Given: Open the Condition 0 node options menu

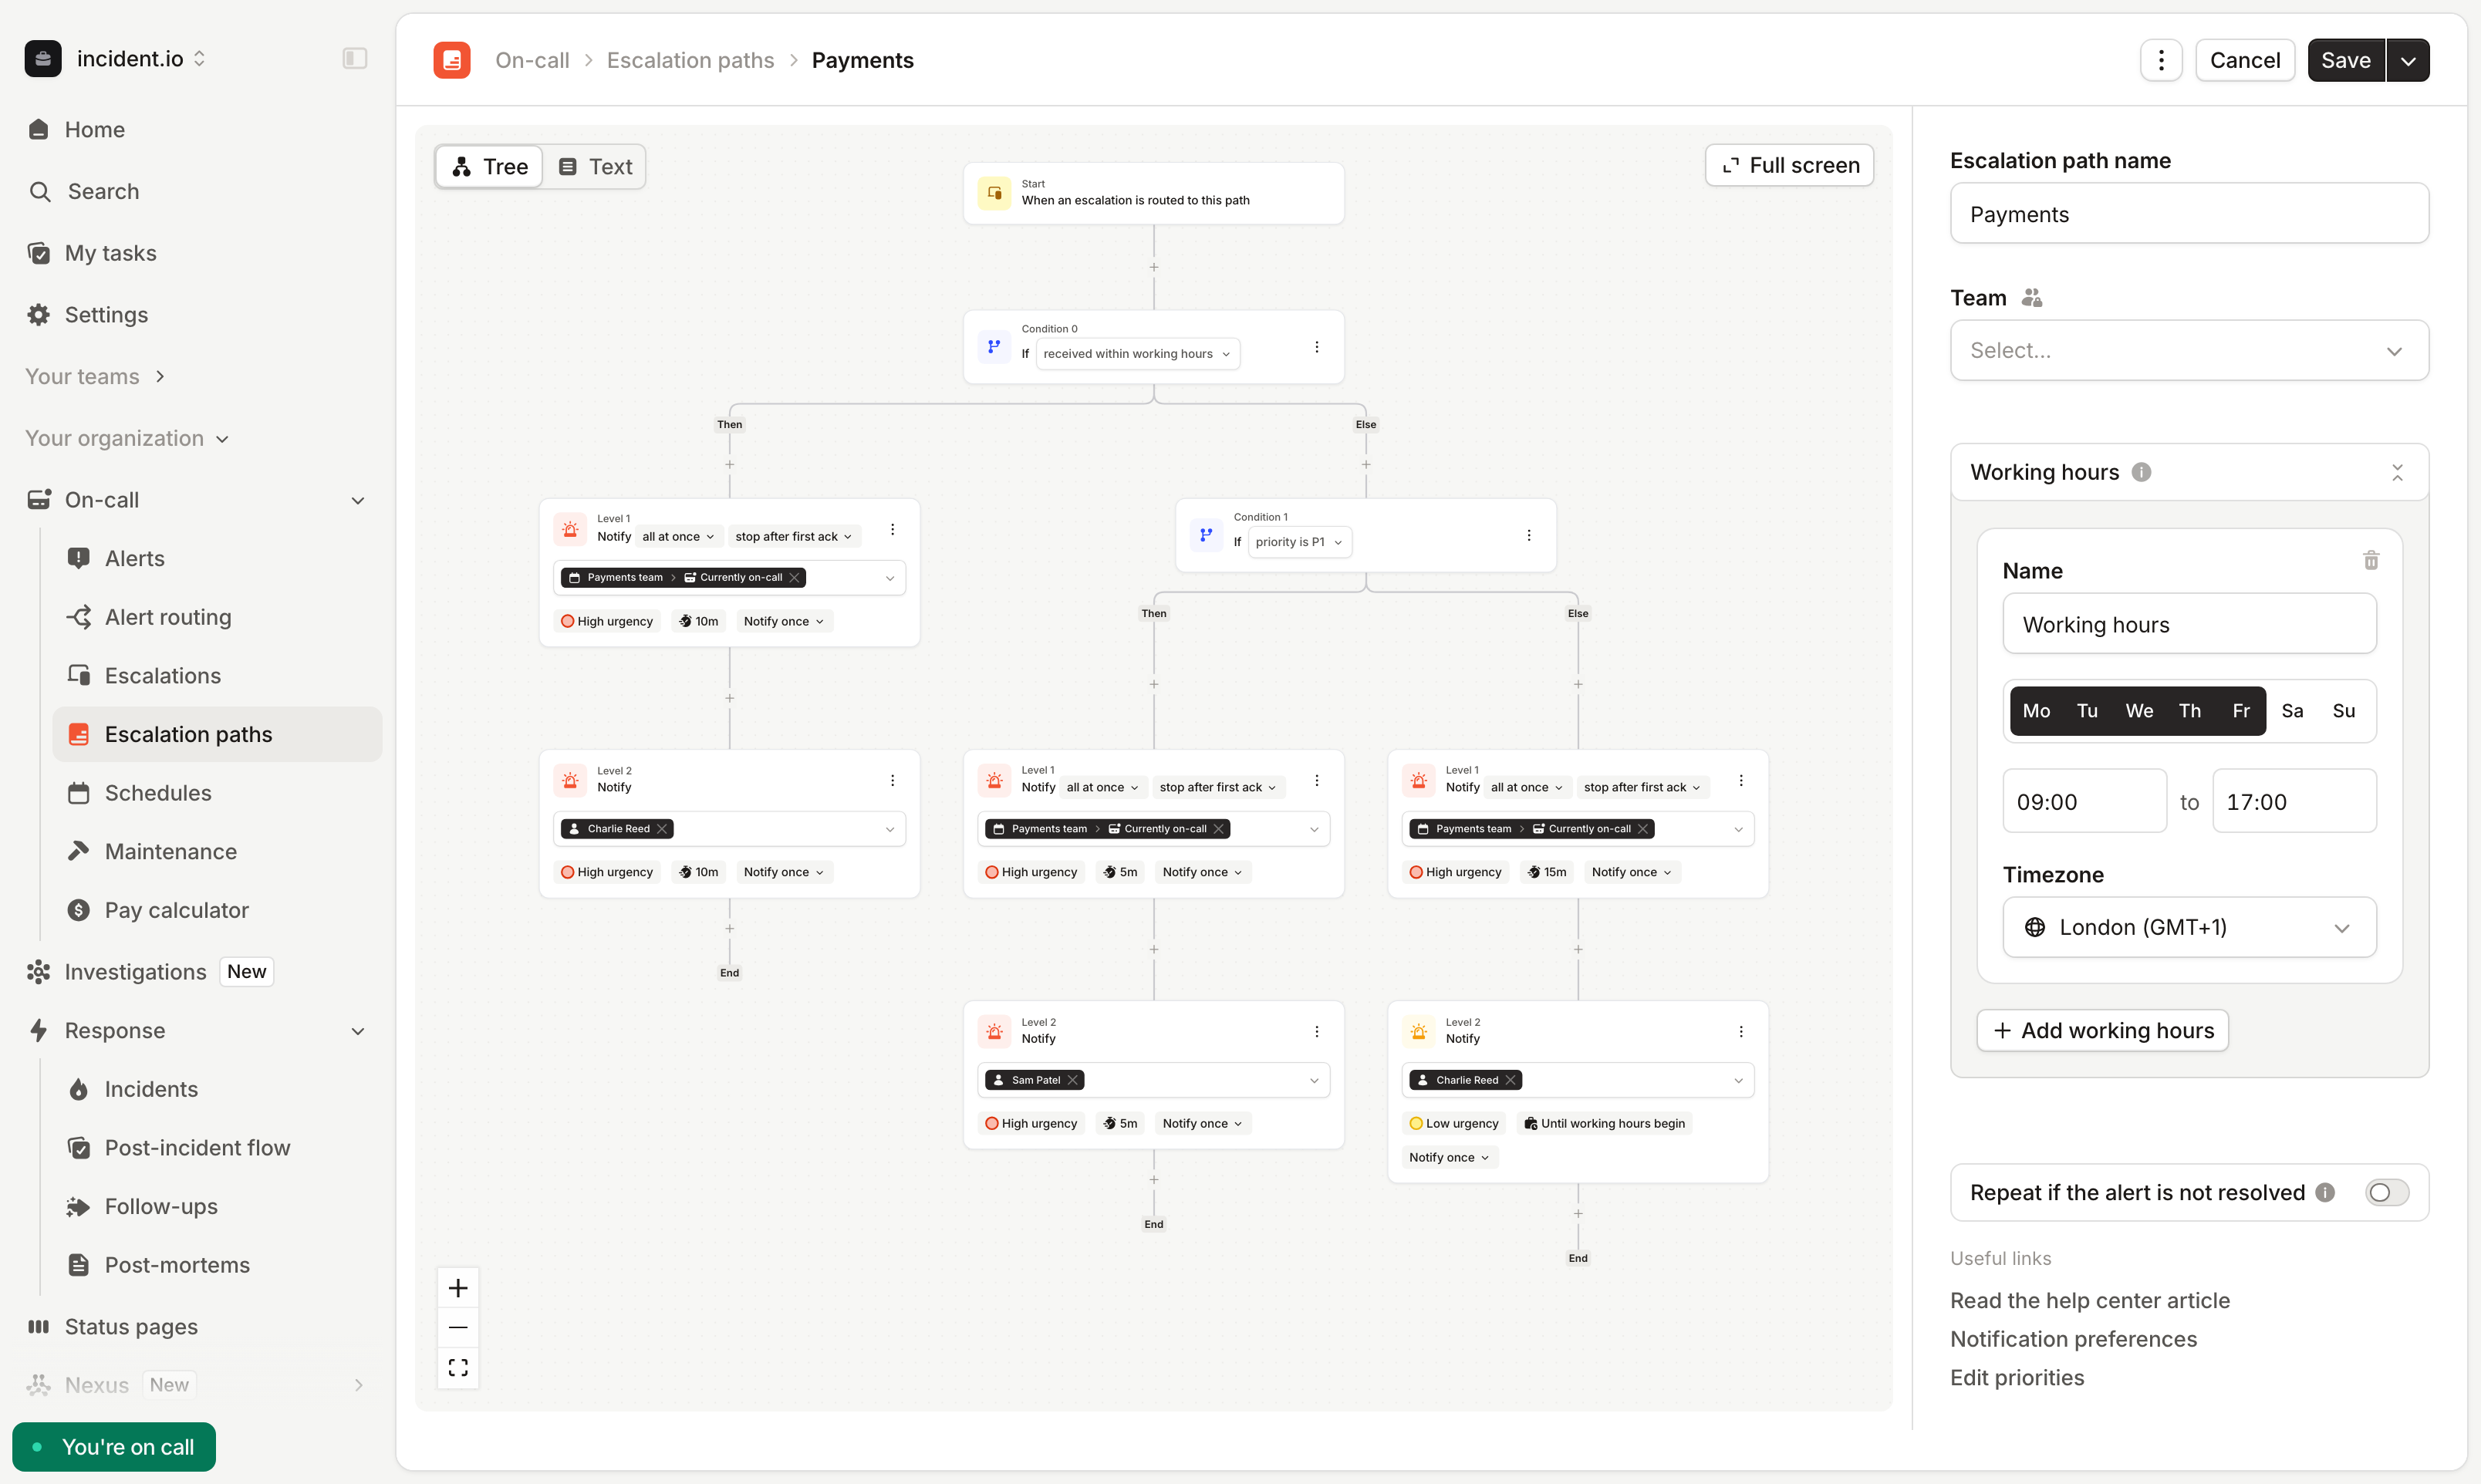Looking at the screenshot, I should pyautogui.click(x=1316, y=347).
